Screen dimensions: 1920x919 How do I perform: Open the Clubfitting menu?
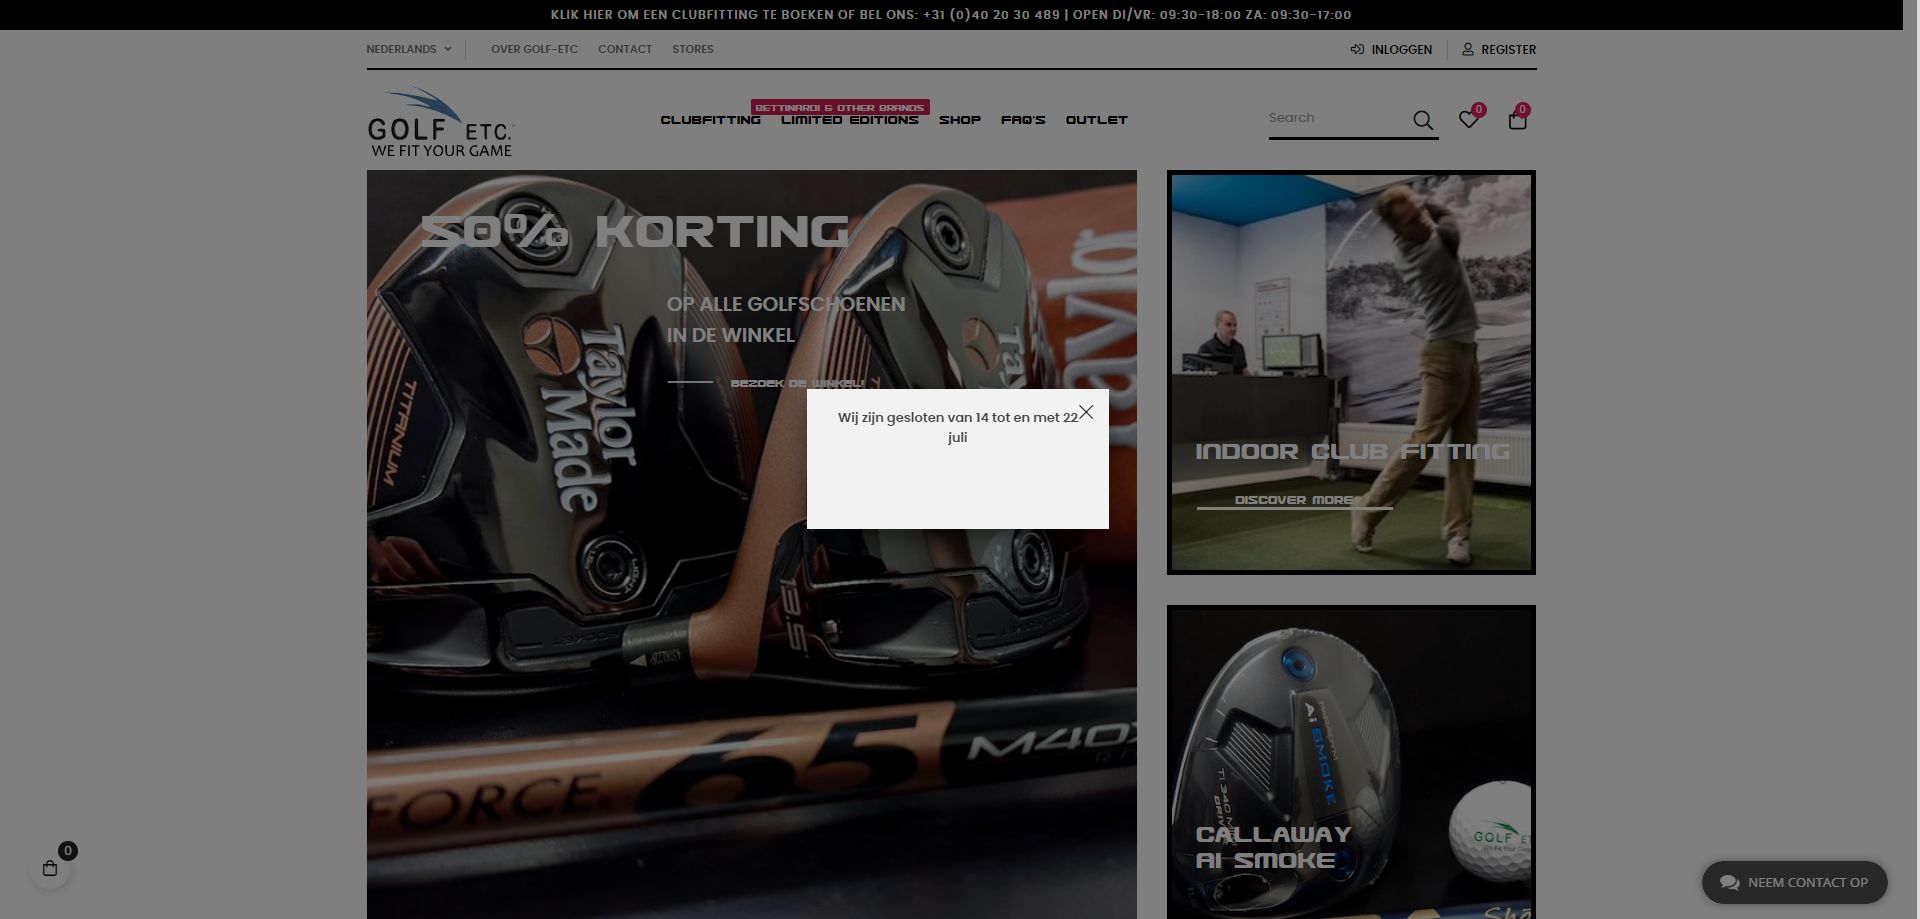click(710, 120)
